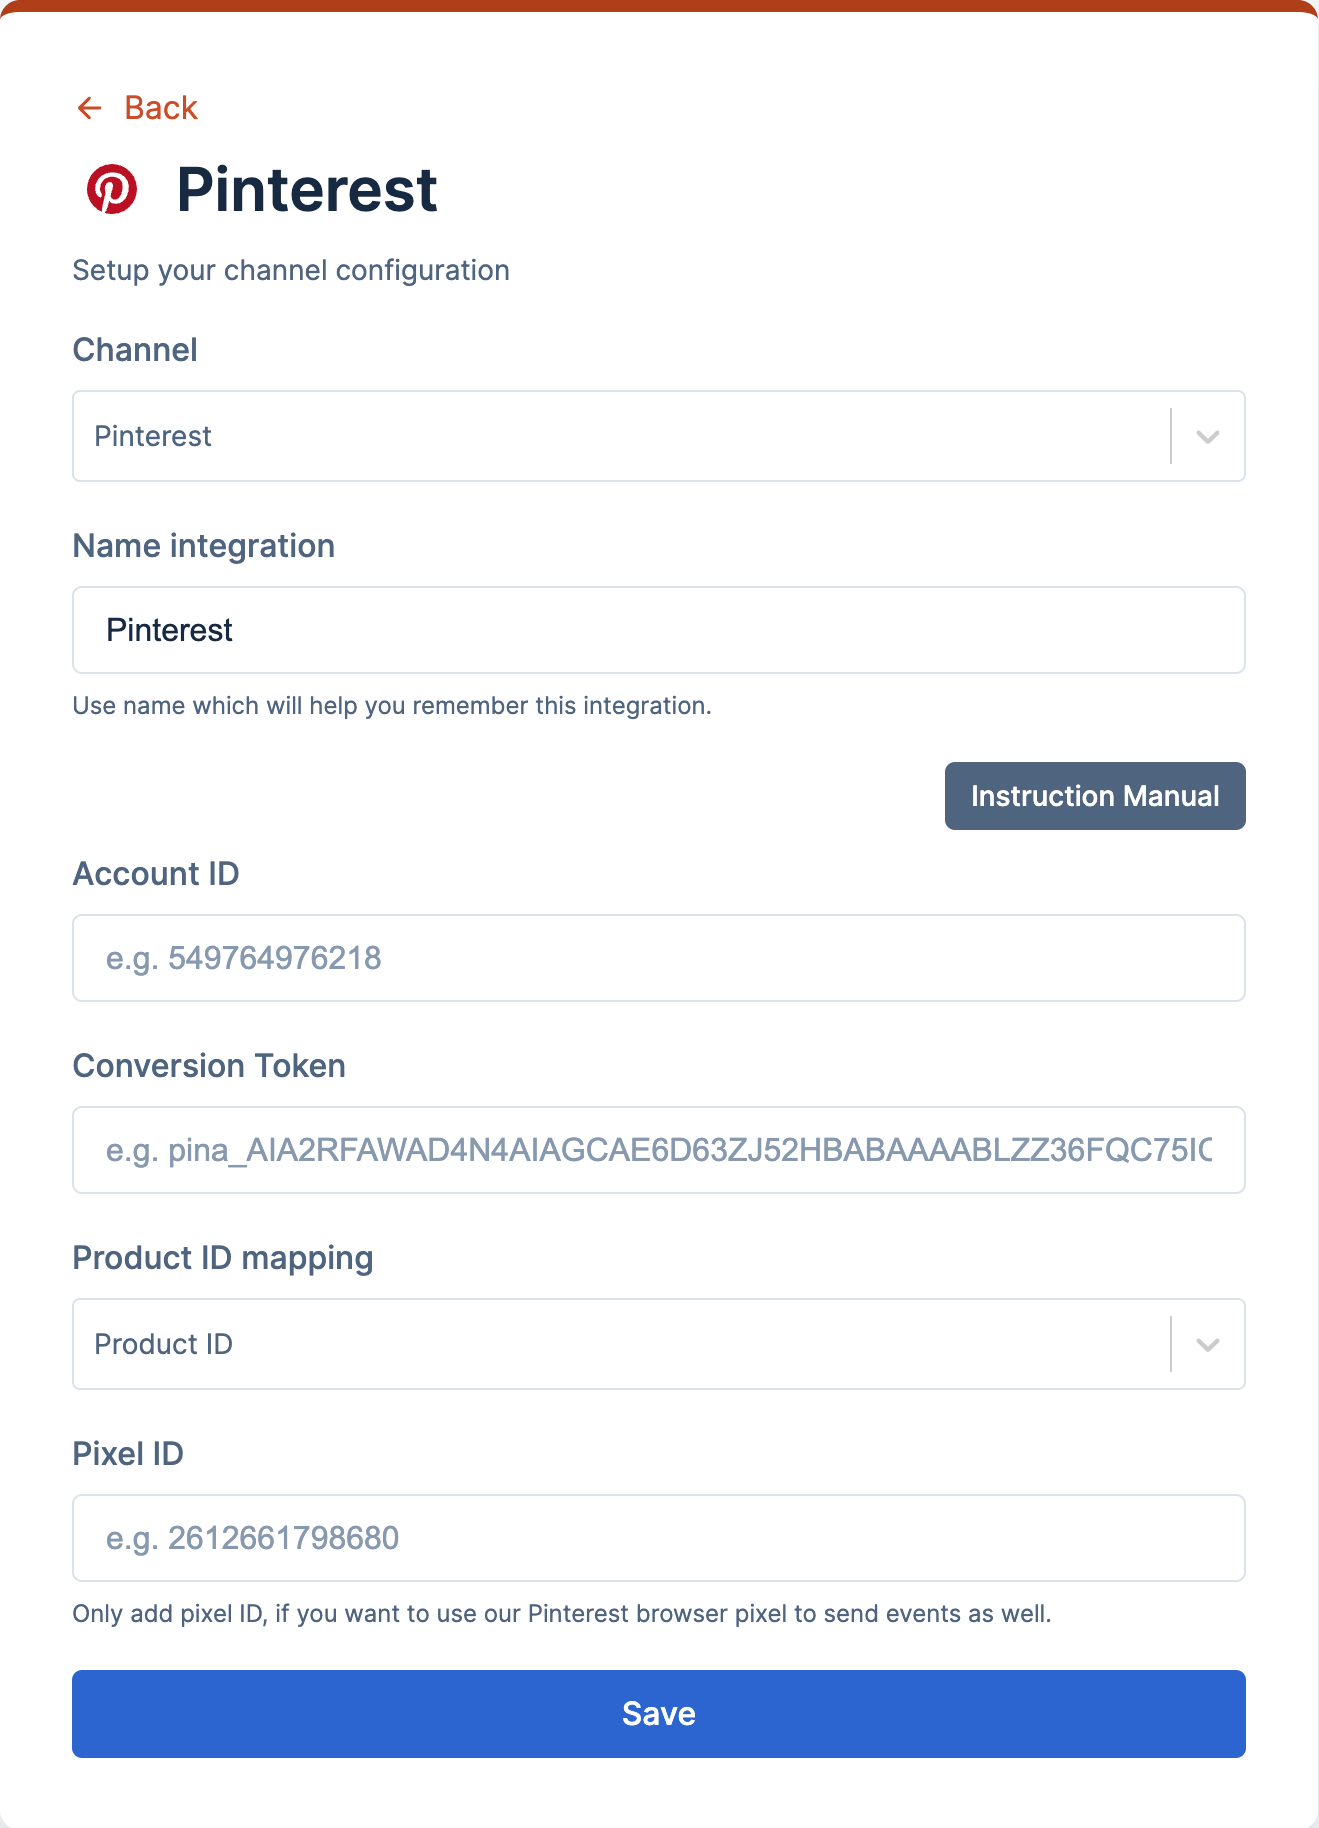Click the "Conversion Token" label
1319x1828 pixels.
[x=209, y=1066]
